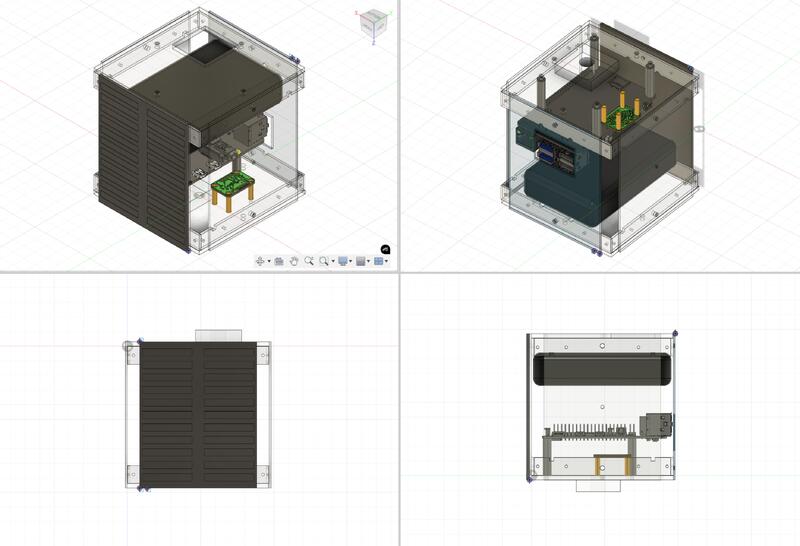This screenshot has width=800, height=546.
Task: Select the green circuit board in top-left viewport
Action: [x=233, y=182]
